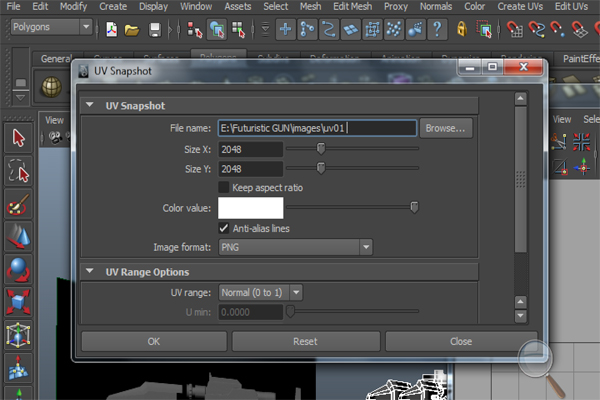Collapse the UV Snapshot section

click(x=90, y=105)
